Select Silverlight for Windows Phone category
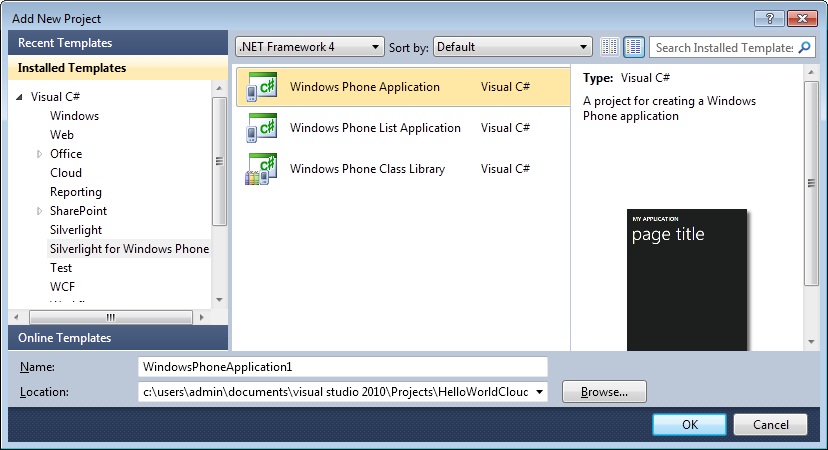Image resolution: width=828 pixels, height=450 pixels. (x=129, y=249)
